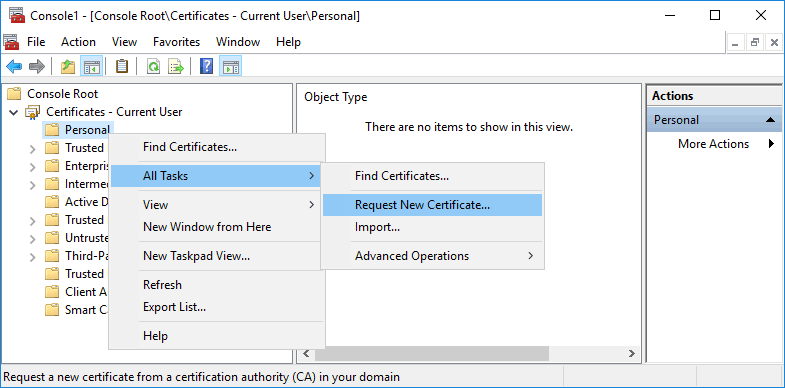Screen dimensions: 785x388
Task: Open All Tasks submenu
Action: coord(216,176)
